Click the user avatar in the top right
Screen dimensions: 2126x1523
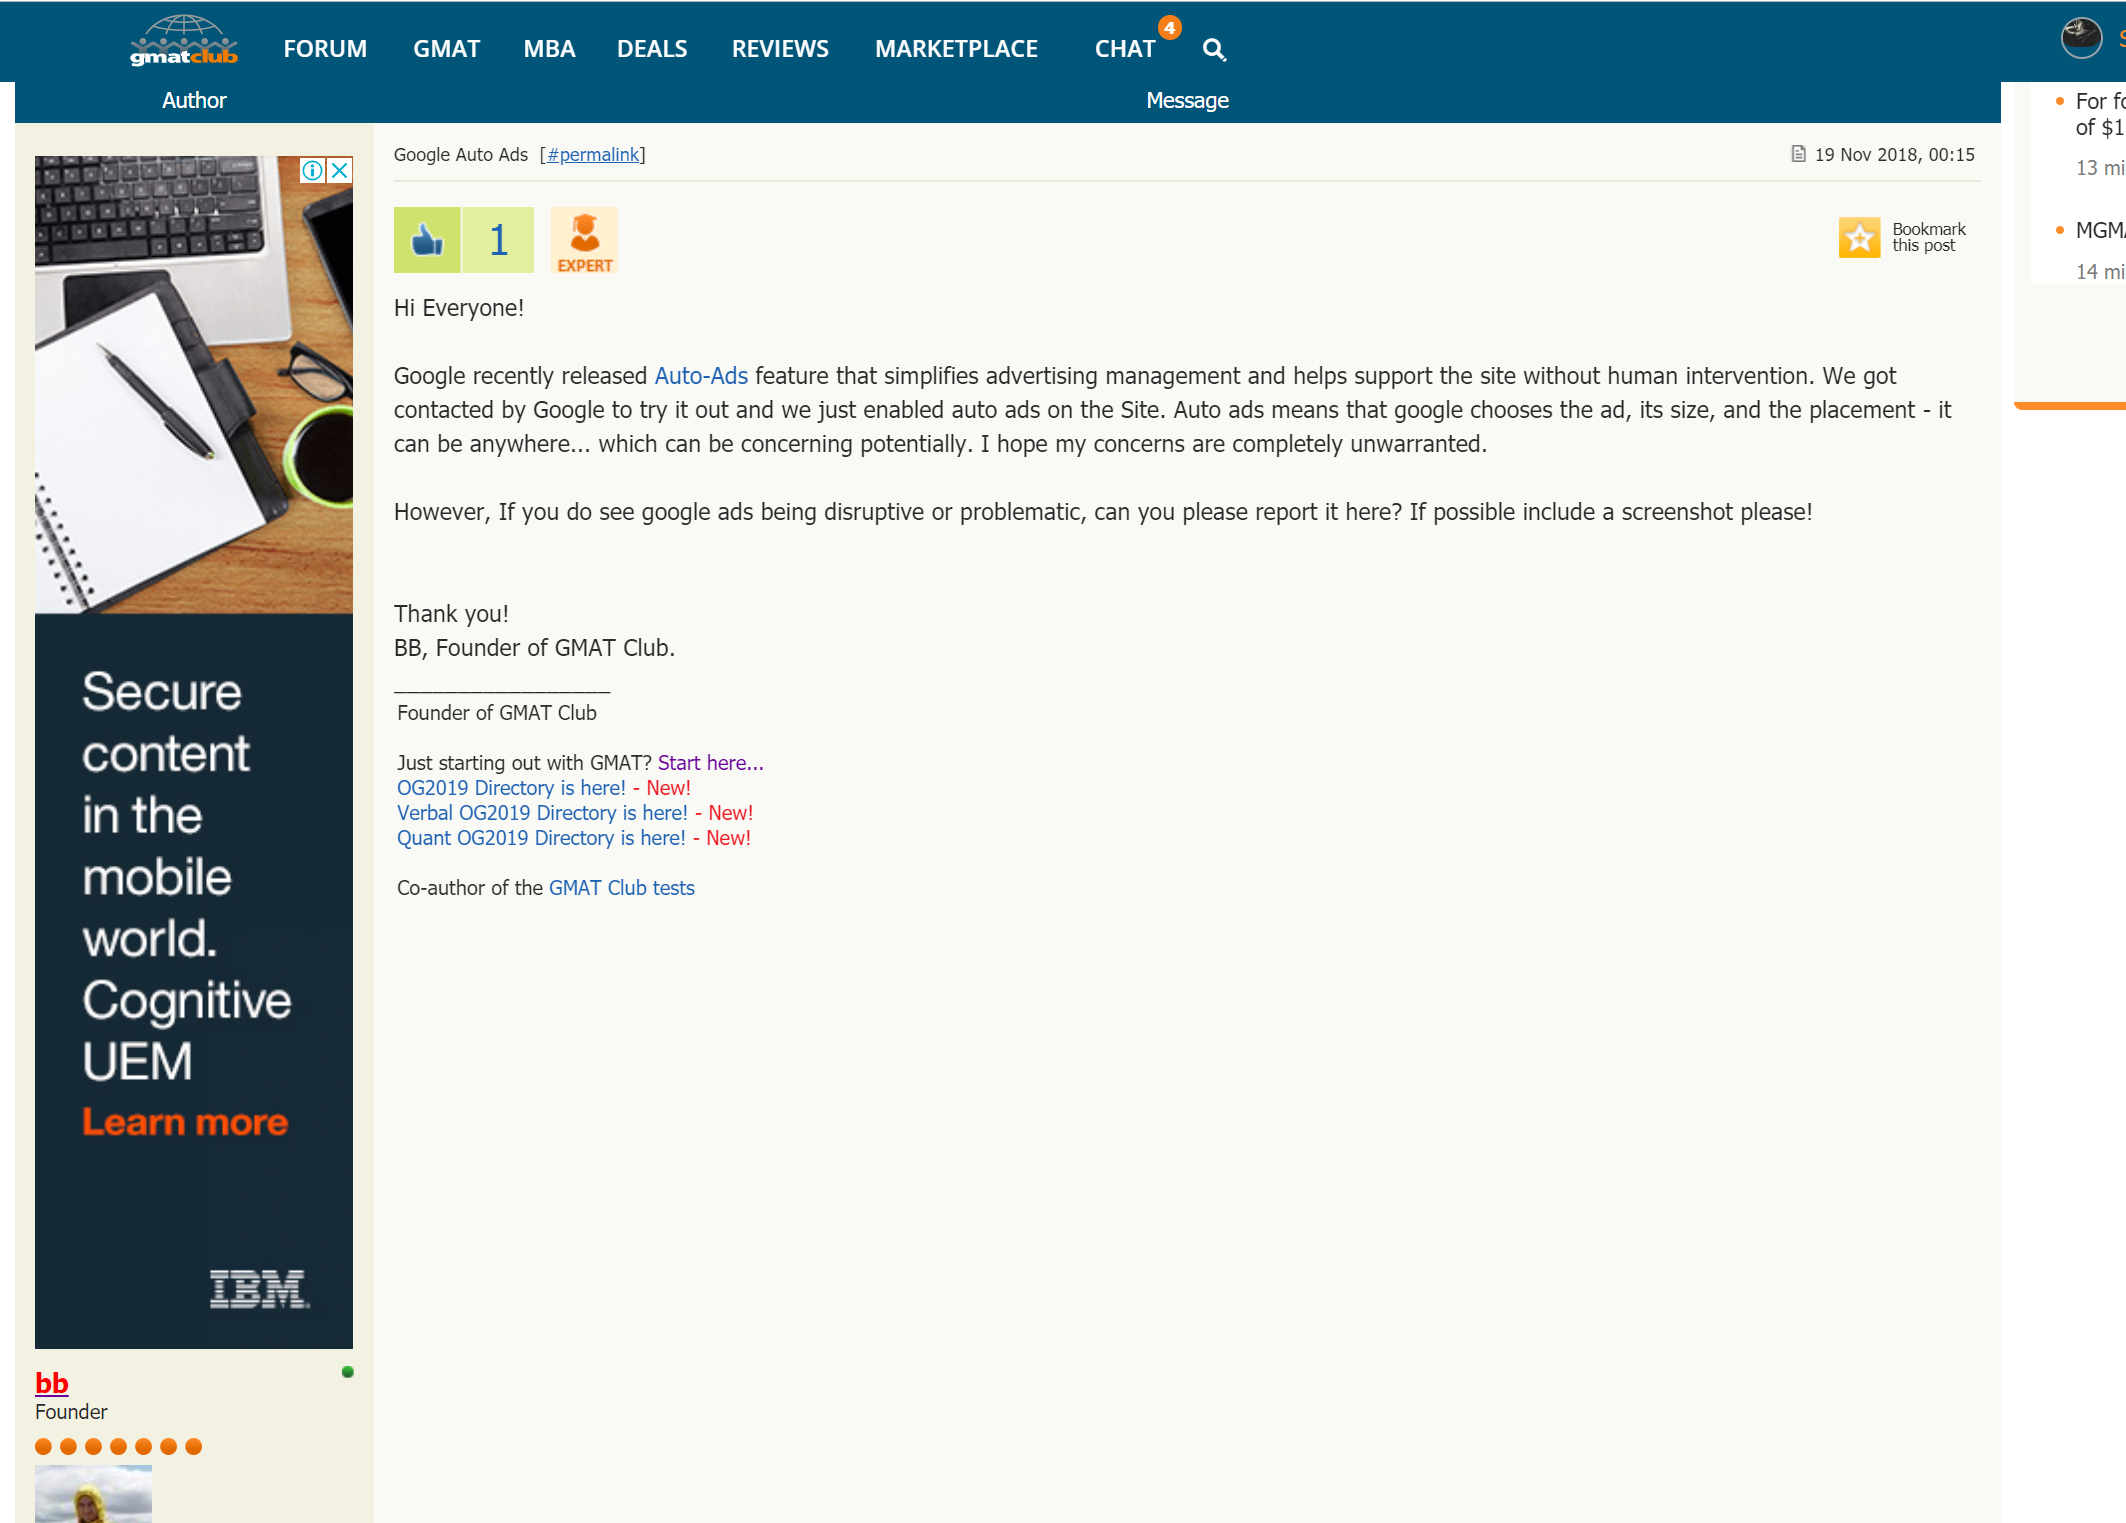(2081, 38)
